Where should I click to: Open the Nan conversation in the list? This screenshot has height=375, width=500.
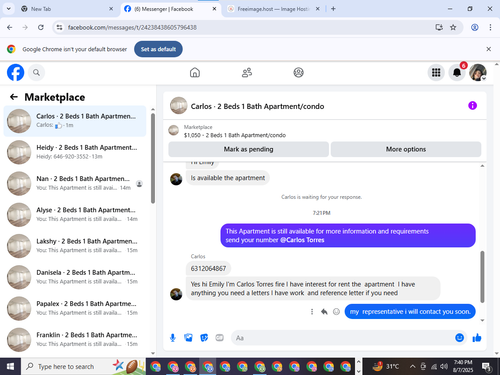75,183
